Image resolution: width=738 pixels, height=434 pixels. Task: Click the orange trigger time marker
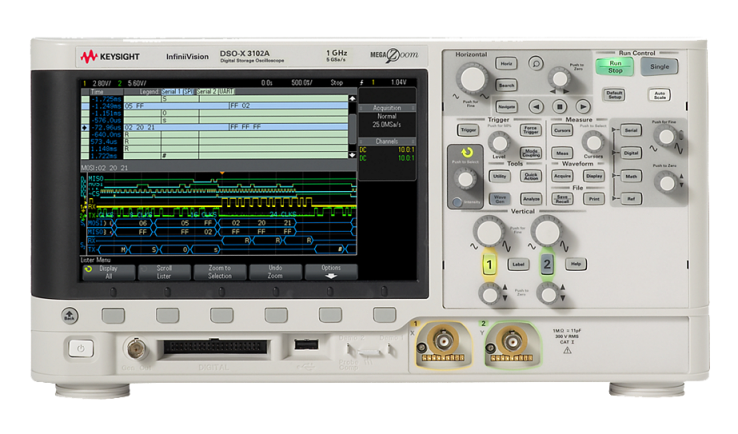click(x=222, y=174)
